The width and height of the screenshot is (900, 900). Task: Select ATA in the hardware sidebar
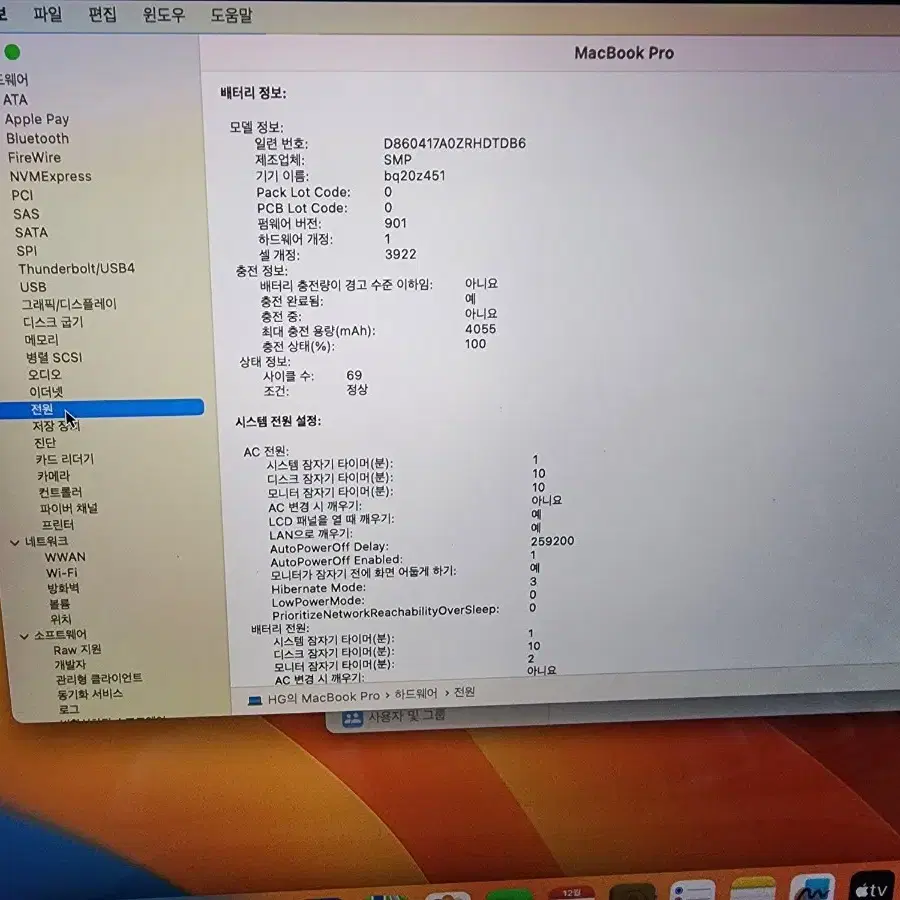[15, 100]
